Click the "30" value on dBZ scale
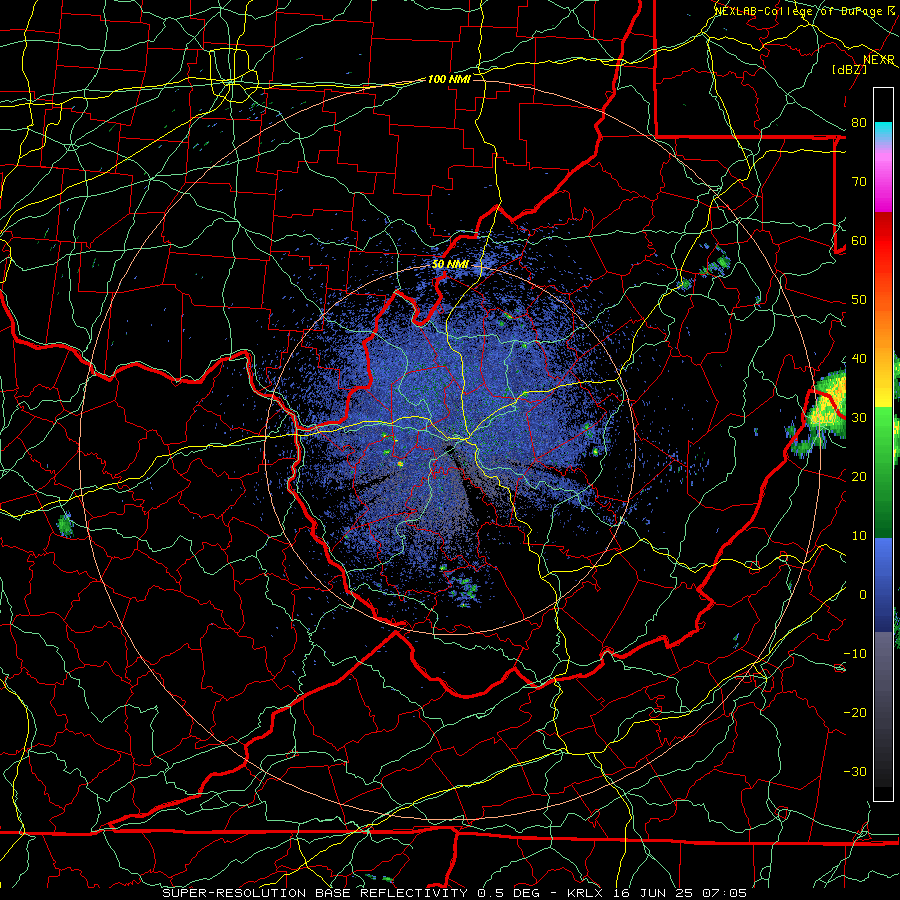 [859, 418]
